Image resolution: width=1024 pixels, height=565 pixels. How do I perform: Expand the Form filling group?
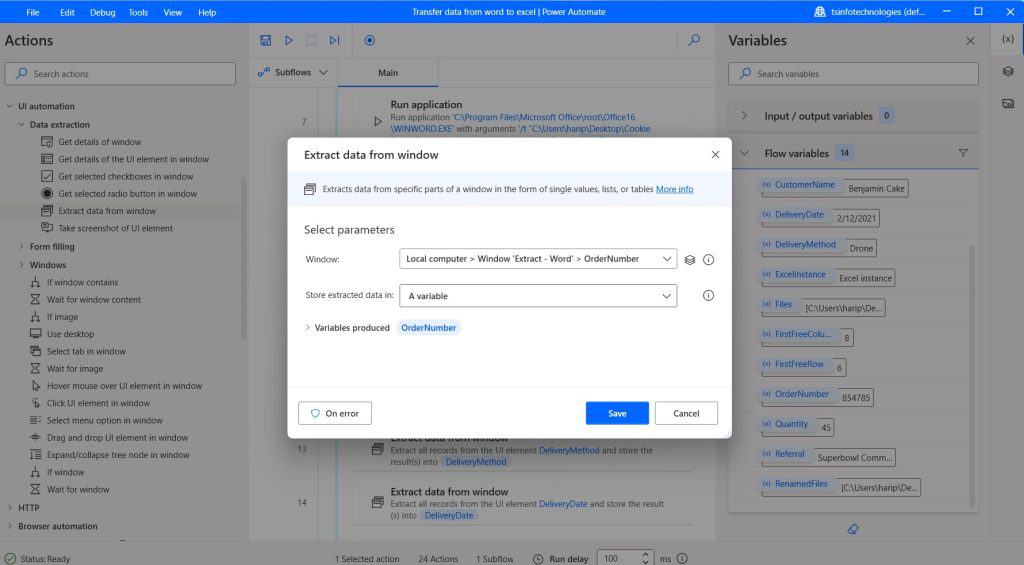tap(22, 246)
